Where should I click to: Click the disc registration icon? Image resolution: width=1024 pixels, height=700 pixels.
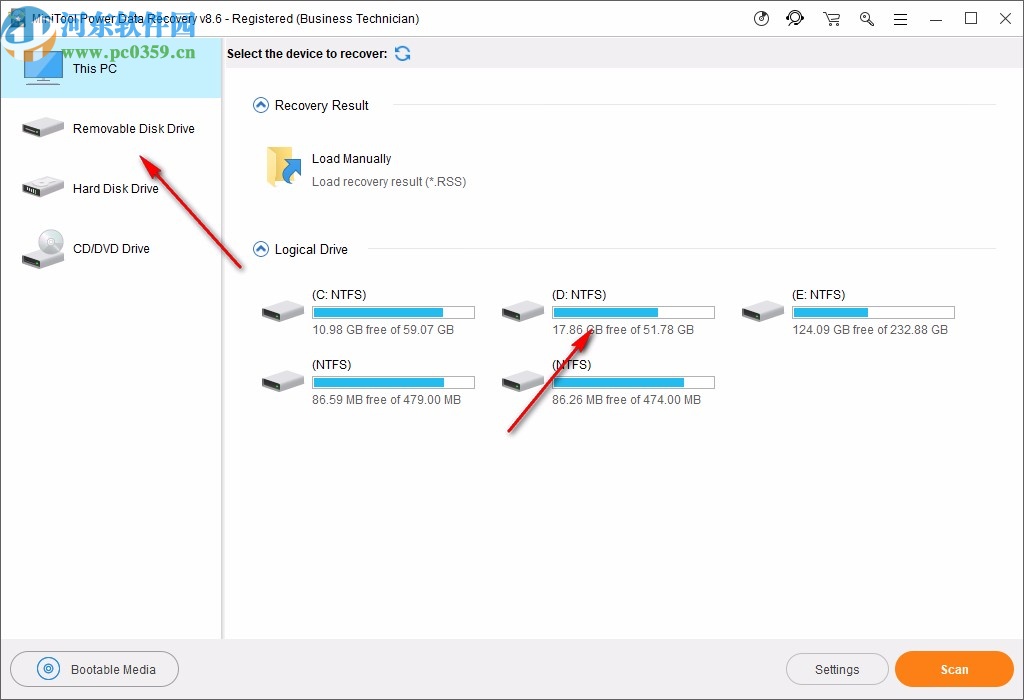click(x=761, y=18)
